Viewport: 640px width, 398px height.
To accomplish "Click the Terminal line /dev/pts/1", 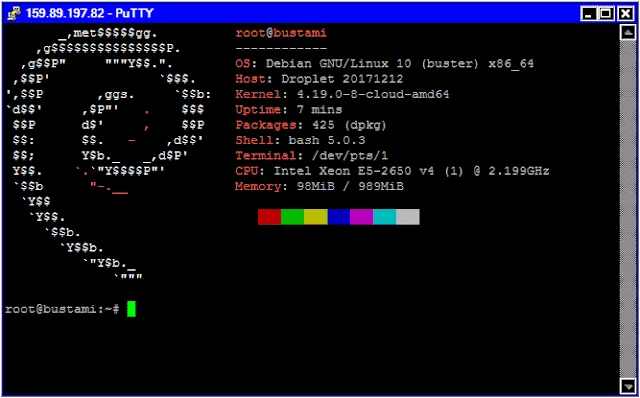I will coord(311,156).
